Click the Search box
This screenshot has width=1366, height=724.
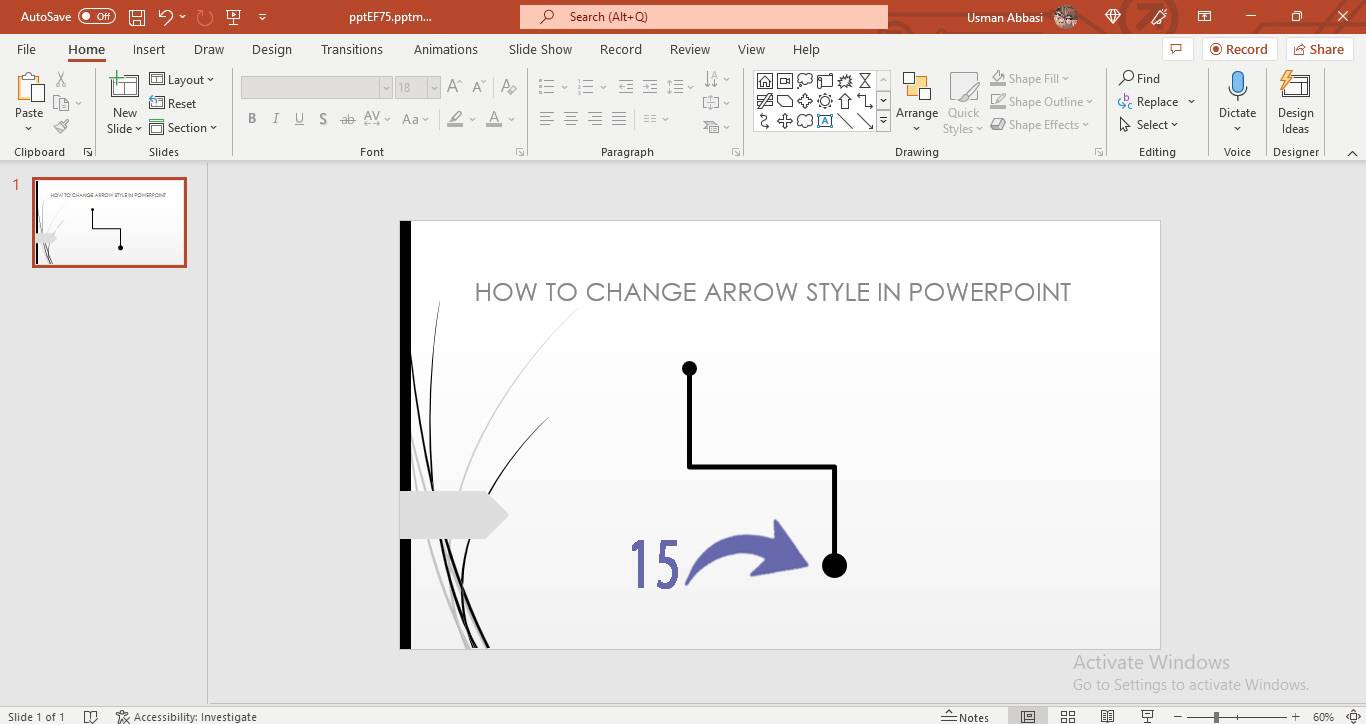point(704,17)
